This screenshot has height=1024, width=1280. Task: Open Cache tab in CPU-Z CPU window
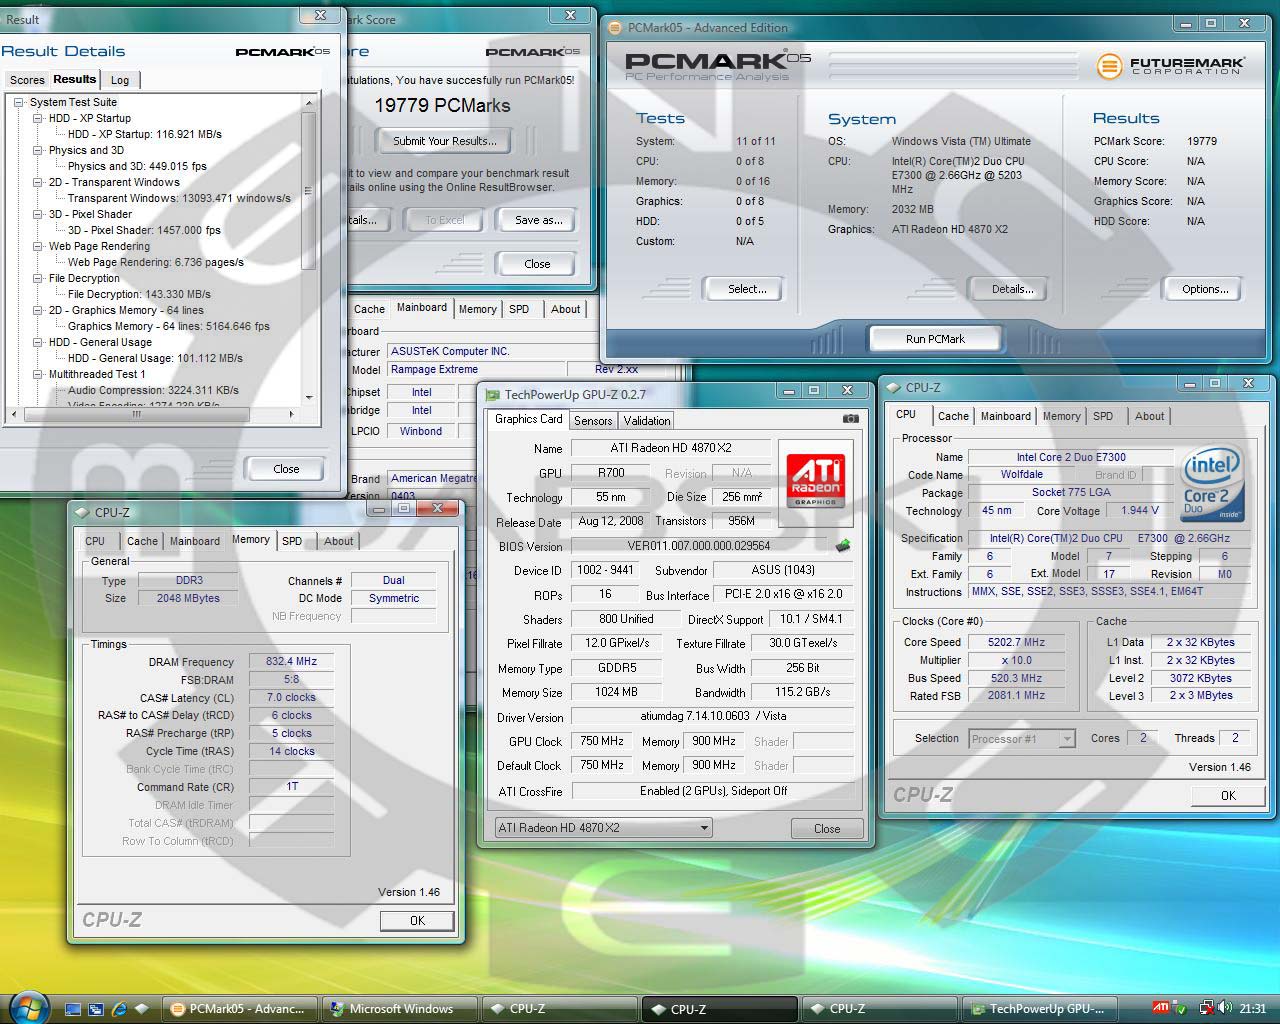point(953,416)
